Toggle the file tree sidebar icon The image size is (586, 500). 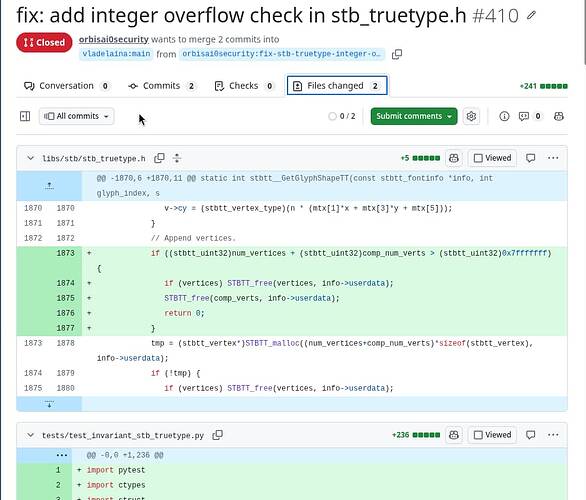25,116
